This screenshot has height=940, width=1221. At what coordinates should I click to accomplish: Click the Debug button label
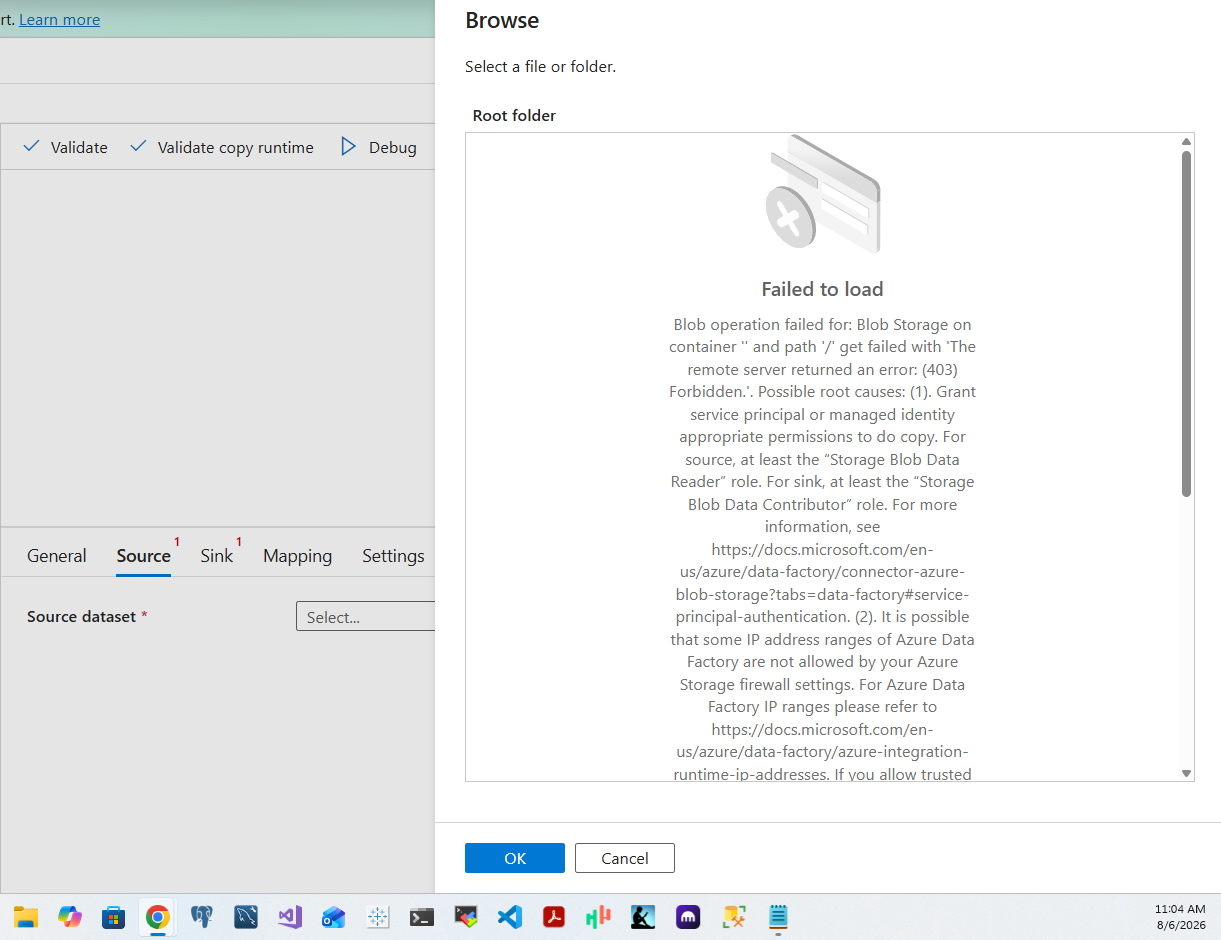click(x=393, y=147)
